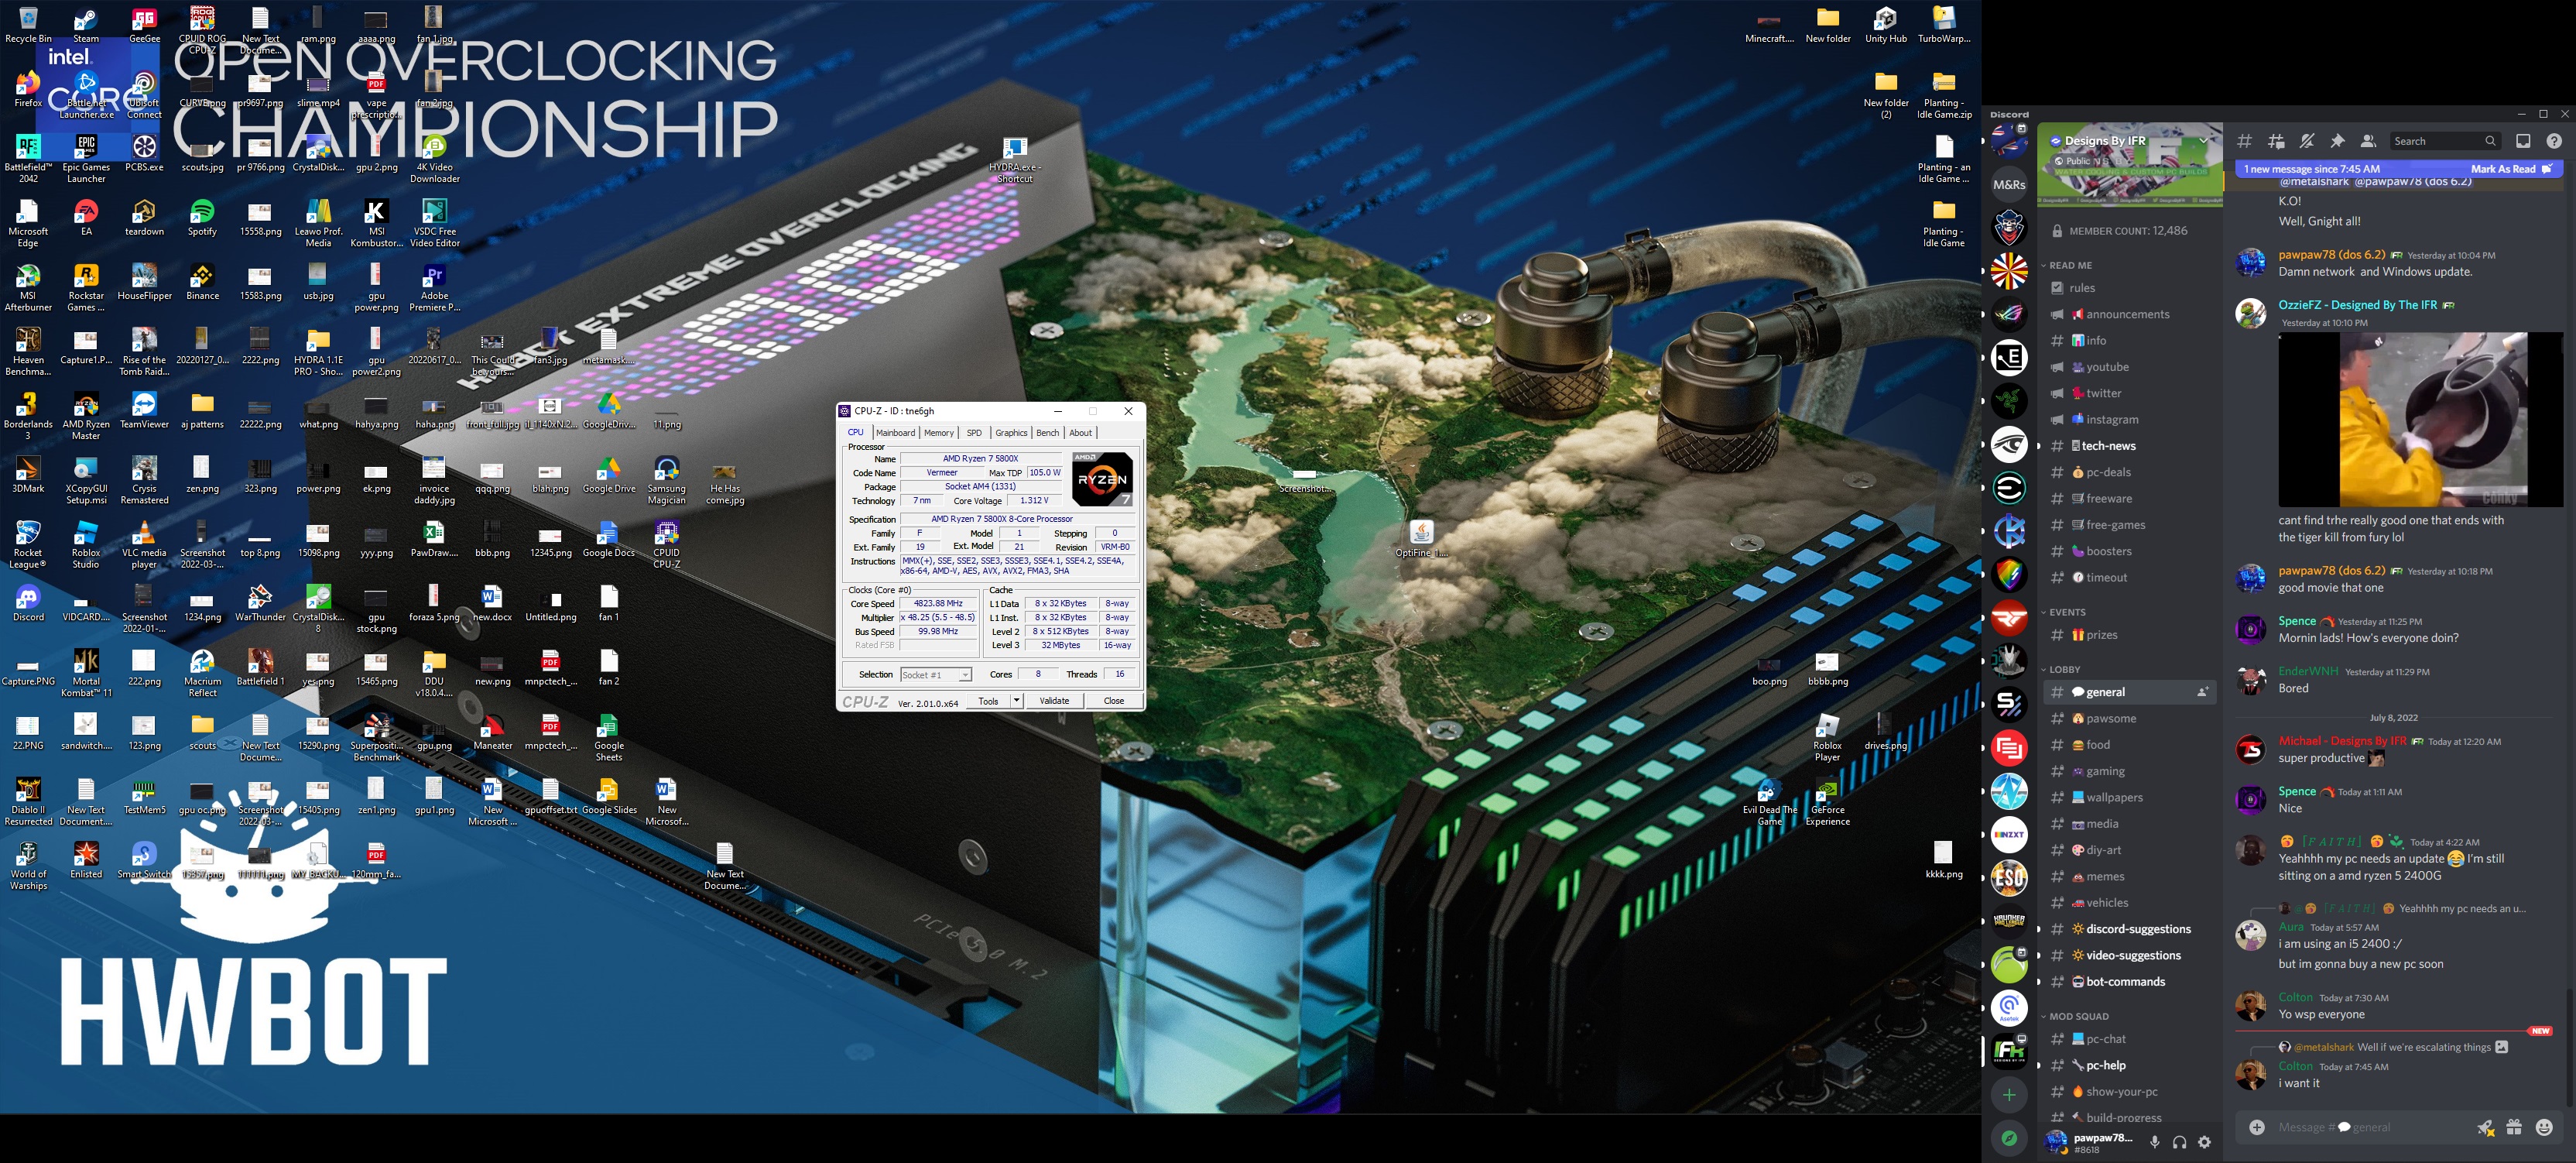Open Threads in Discord header
The image size is (2576, 1163).
(2276, 141)
